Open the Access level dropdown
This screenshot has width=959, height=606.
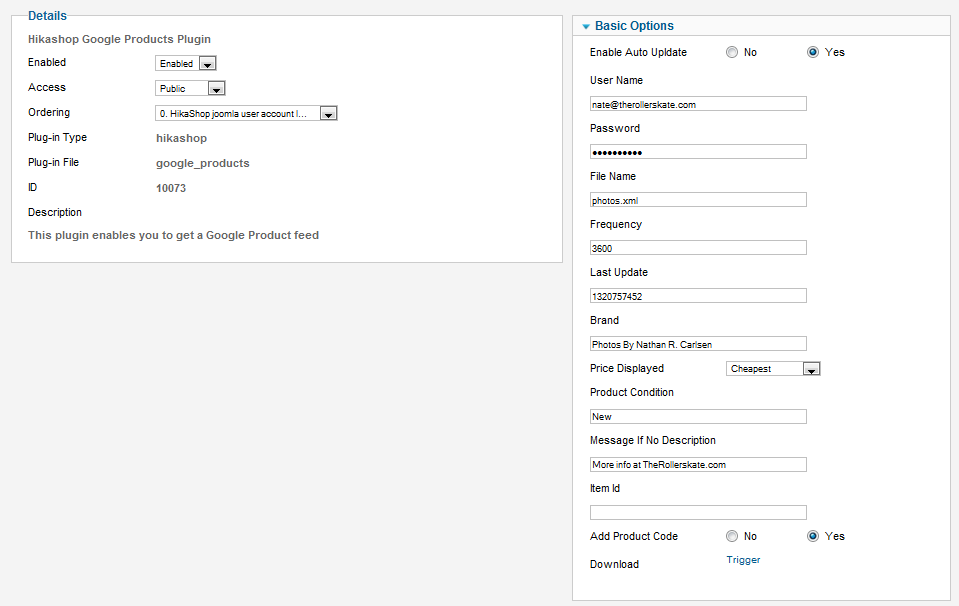tap(190, 89)
